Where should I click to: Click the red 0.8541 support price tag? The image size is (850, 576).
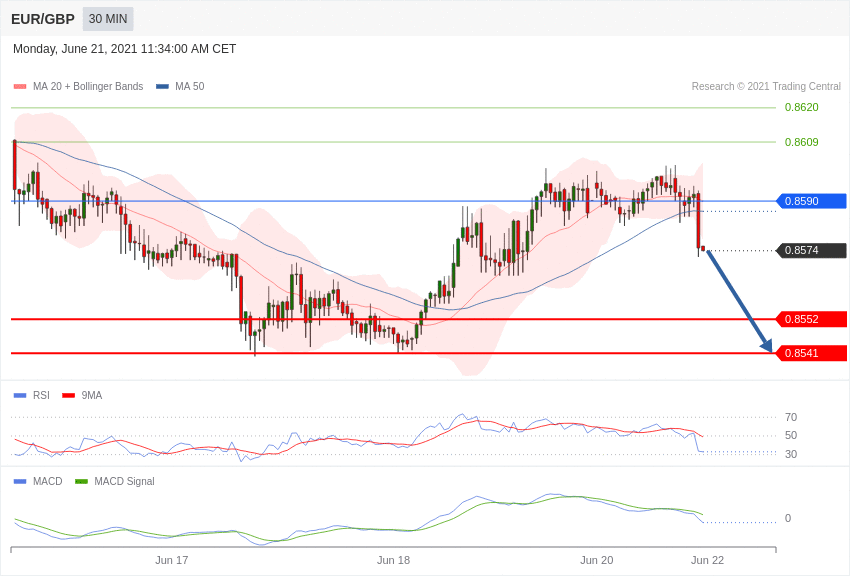(x=812, y=353)
